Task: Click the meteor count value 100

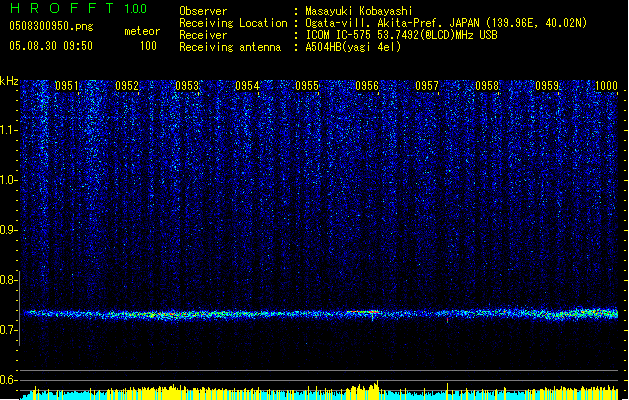Action: click(x=148, y=46)
